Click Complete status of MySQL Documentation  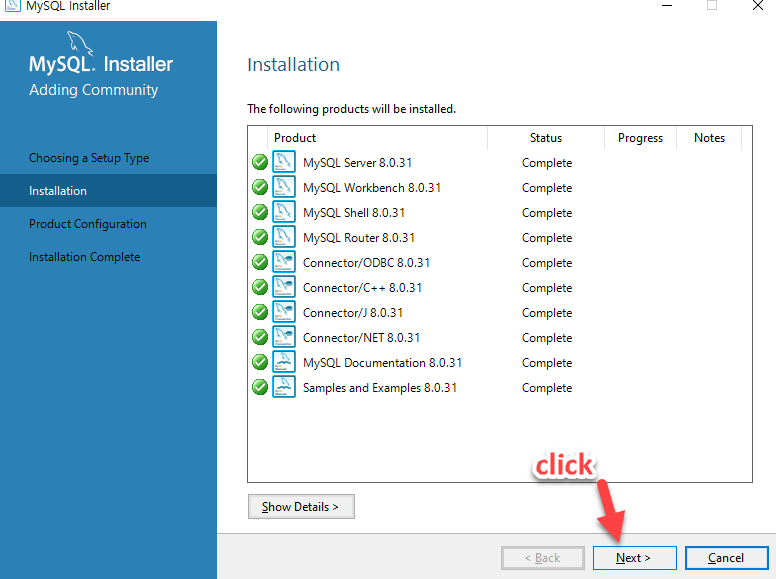547,363
